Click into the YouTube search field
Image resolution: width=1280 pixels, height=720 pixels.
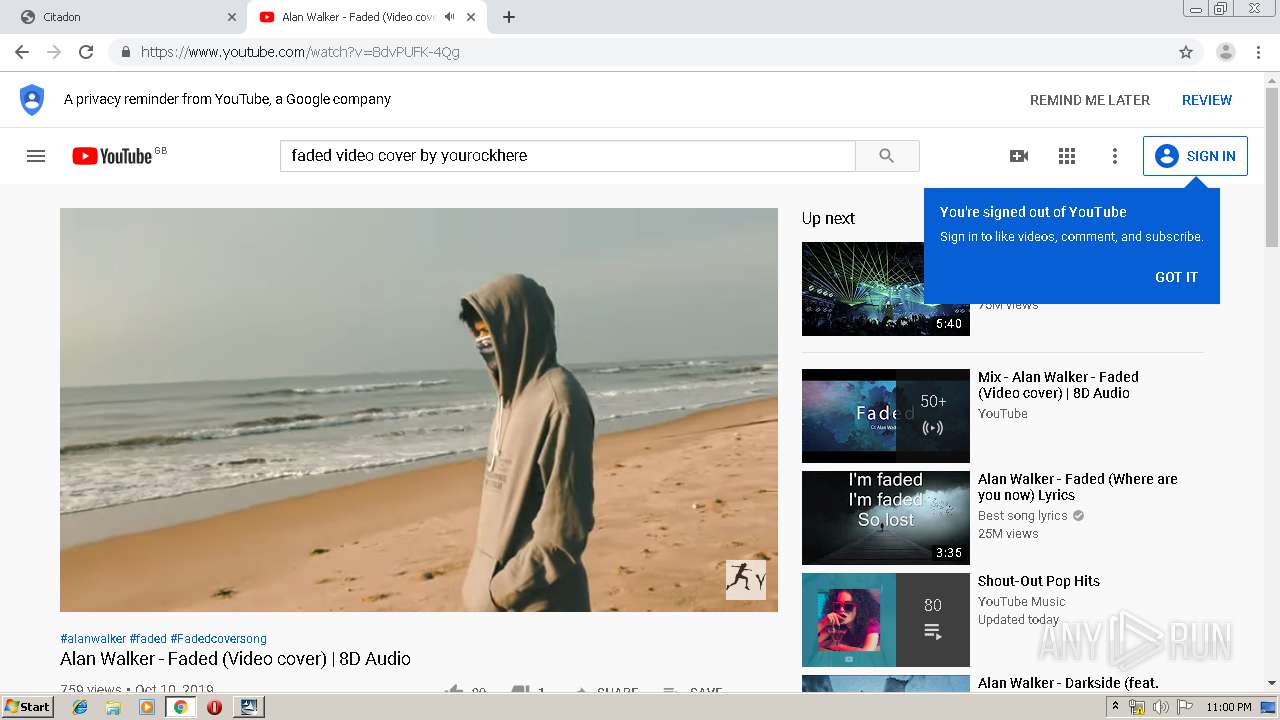567,156
